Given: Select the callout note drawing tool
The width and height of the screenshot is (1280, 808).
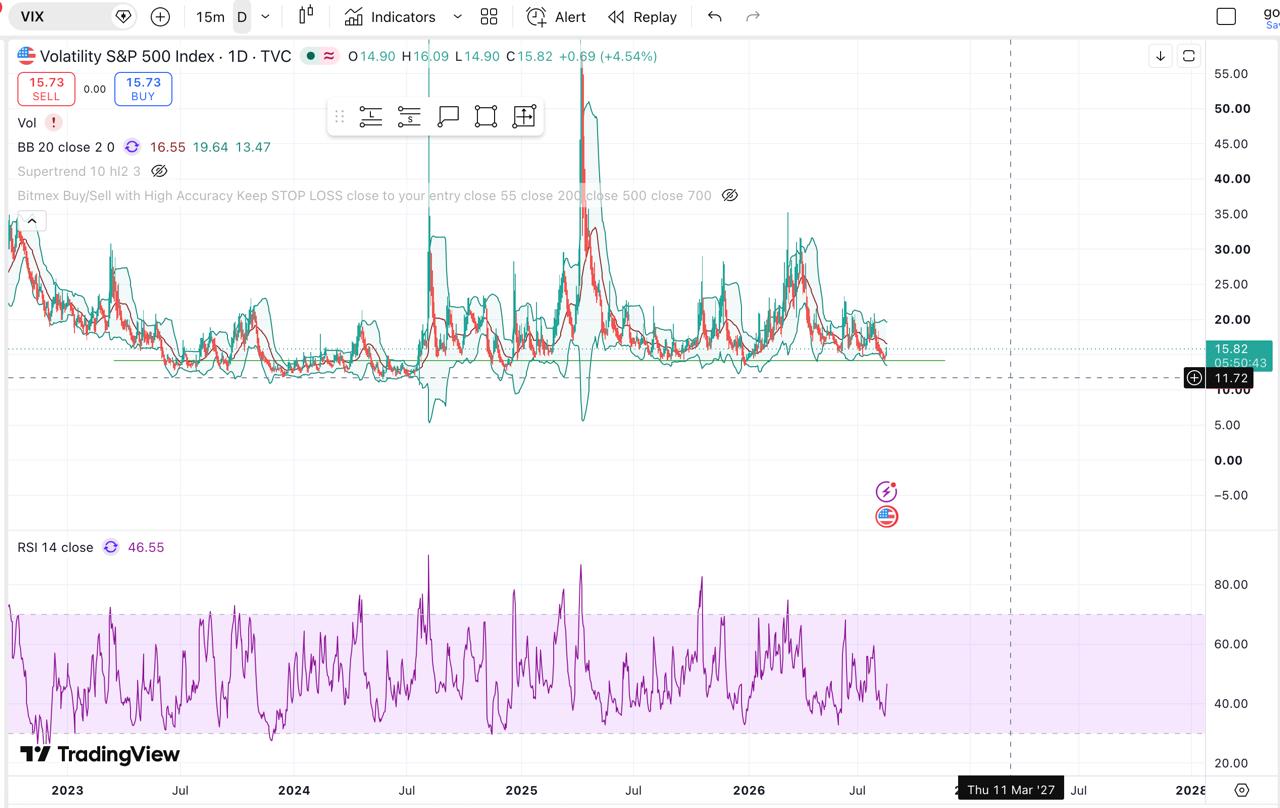Looking at the screenshot, I should (x=448, y=117).
